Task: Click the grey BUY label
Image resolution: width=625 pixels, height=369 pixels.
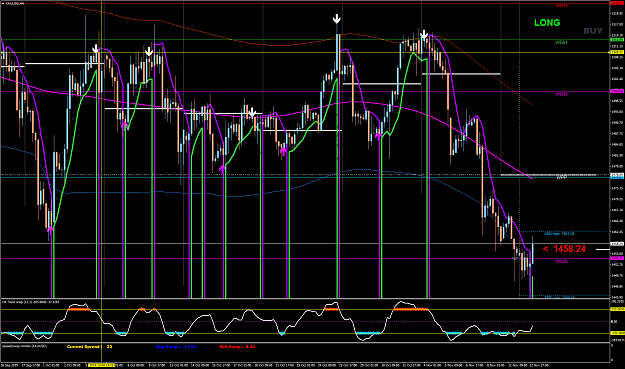Action: click(593, 31)
